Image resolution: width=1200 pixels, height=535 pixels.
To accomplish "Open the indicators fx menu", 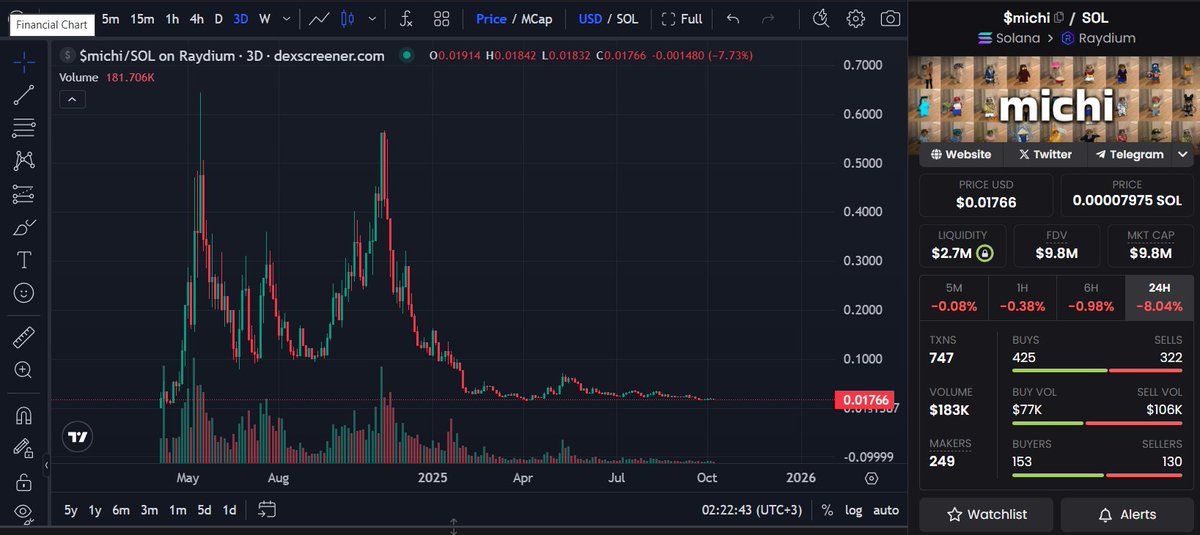I will tap(407, 18).
